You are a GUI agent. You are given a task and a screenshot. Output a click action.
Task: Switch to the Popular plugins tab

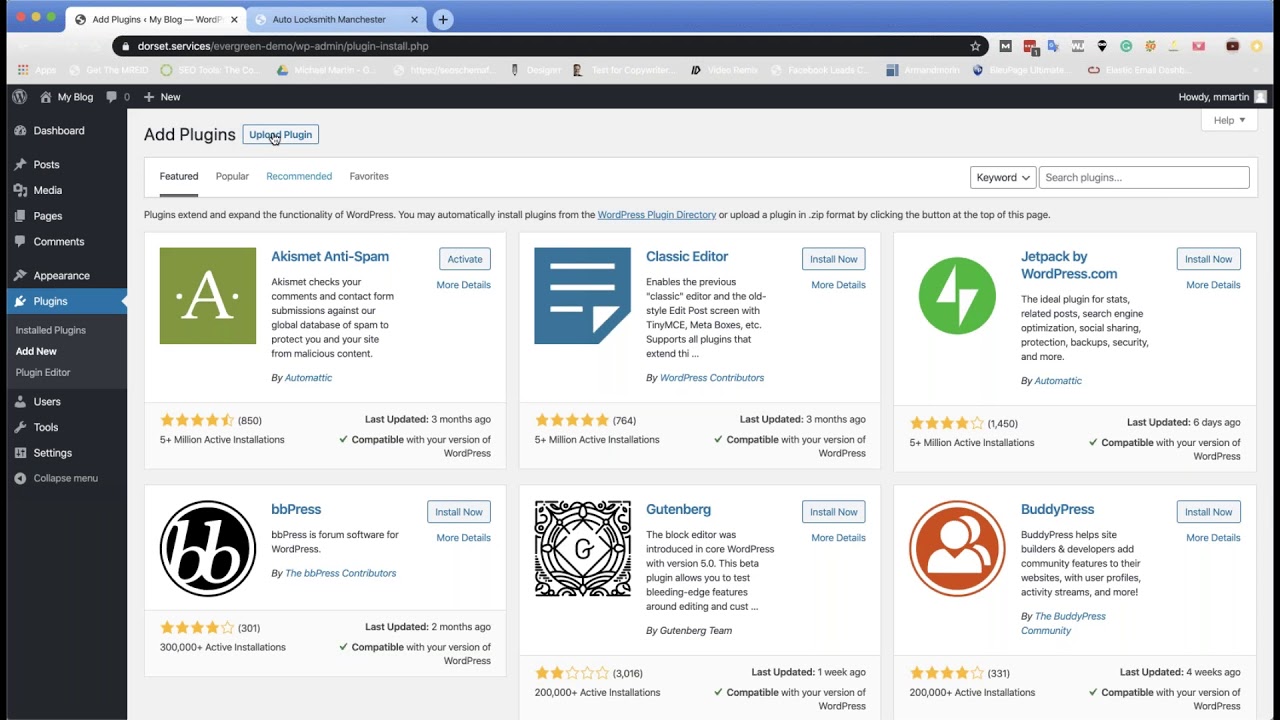tap(232, 176)
